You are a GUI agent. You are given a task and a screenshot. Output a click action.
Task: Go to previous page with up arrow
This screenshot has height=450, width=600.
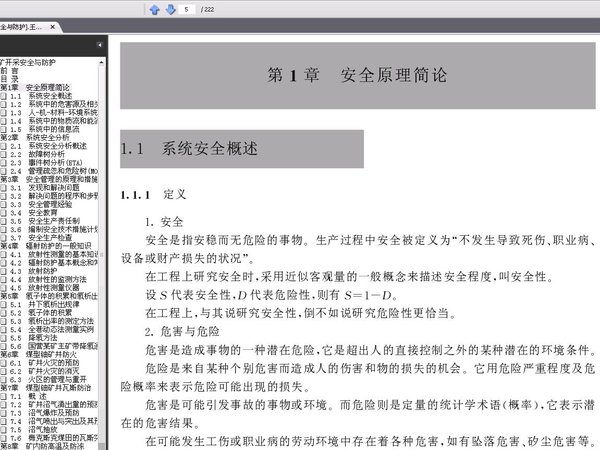pos(155,9)
